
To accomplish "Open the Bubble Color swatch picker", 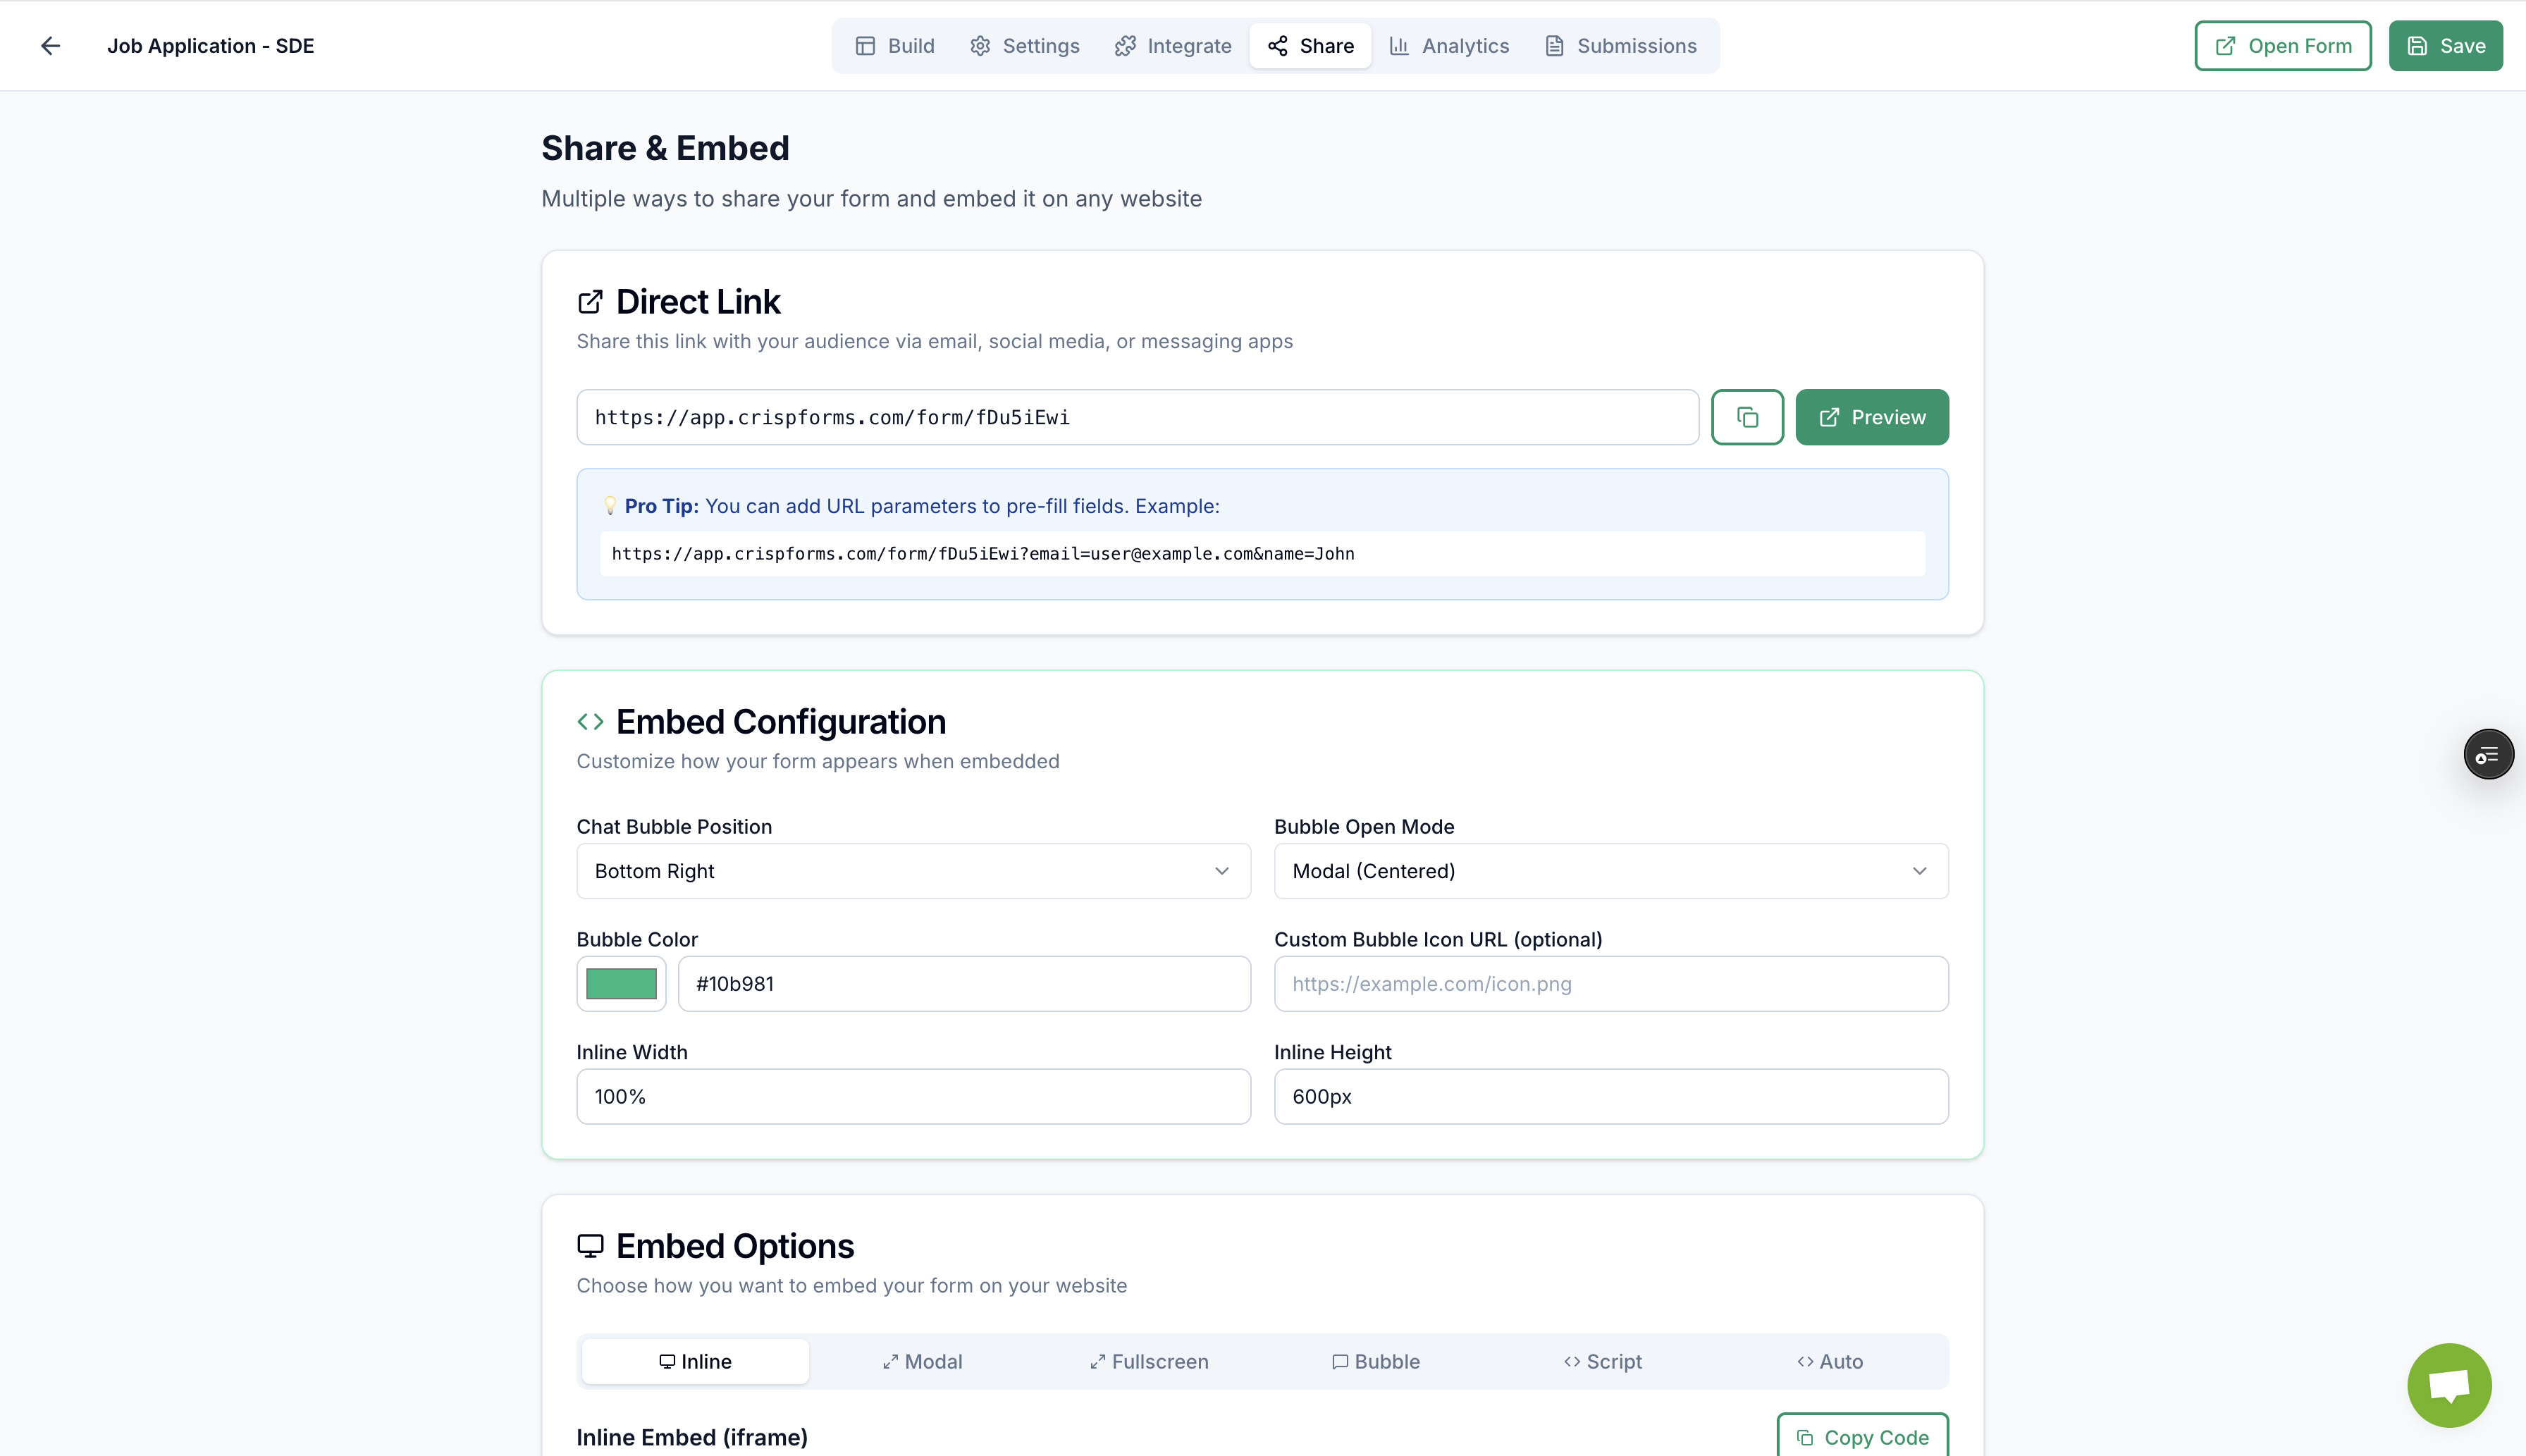I will tap(621, 984).
